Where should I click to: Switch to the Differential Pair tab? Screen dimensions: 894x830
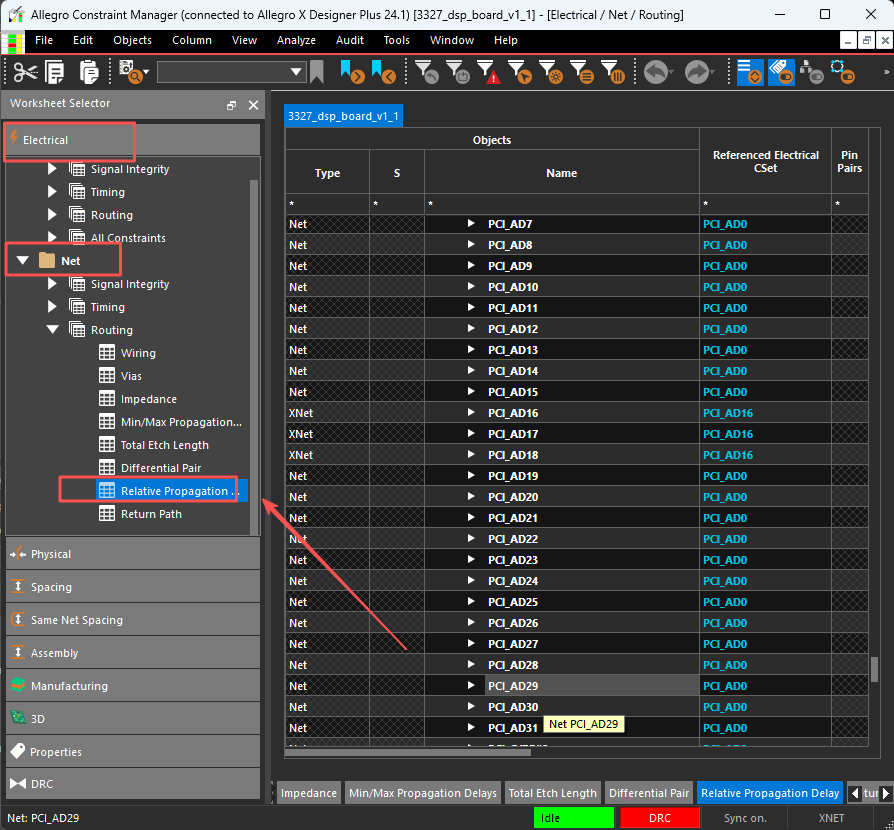point(649,793)
